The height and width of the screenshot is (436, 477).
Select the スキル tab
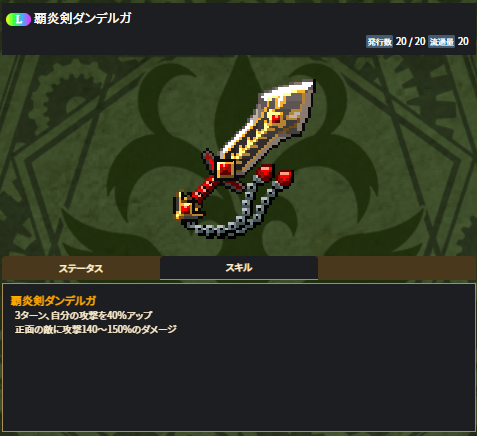239,268
